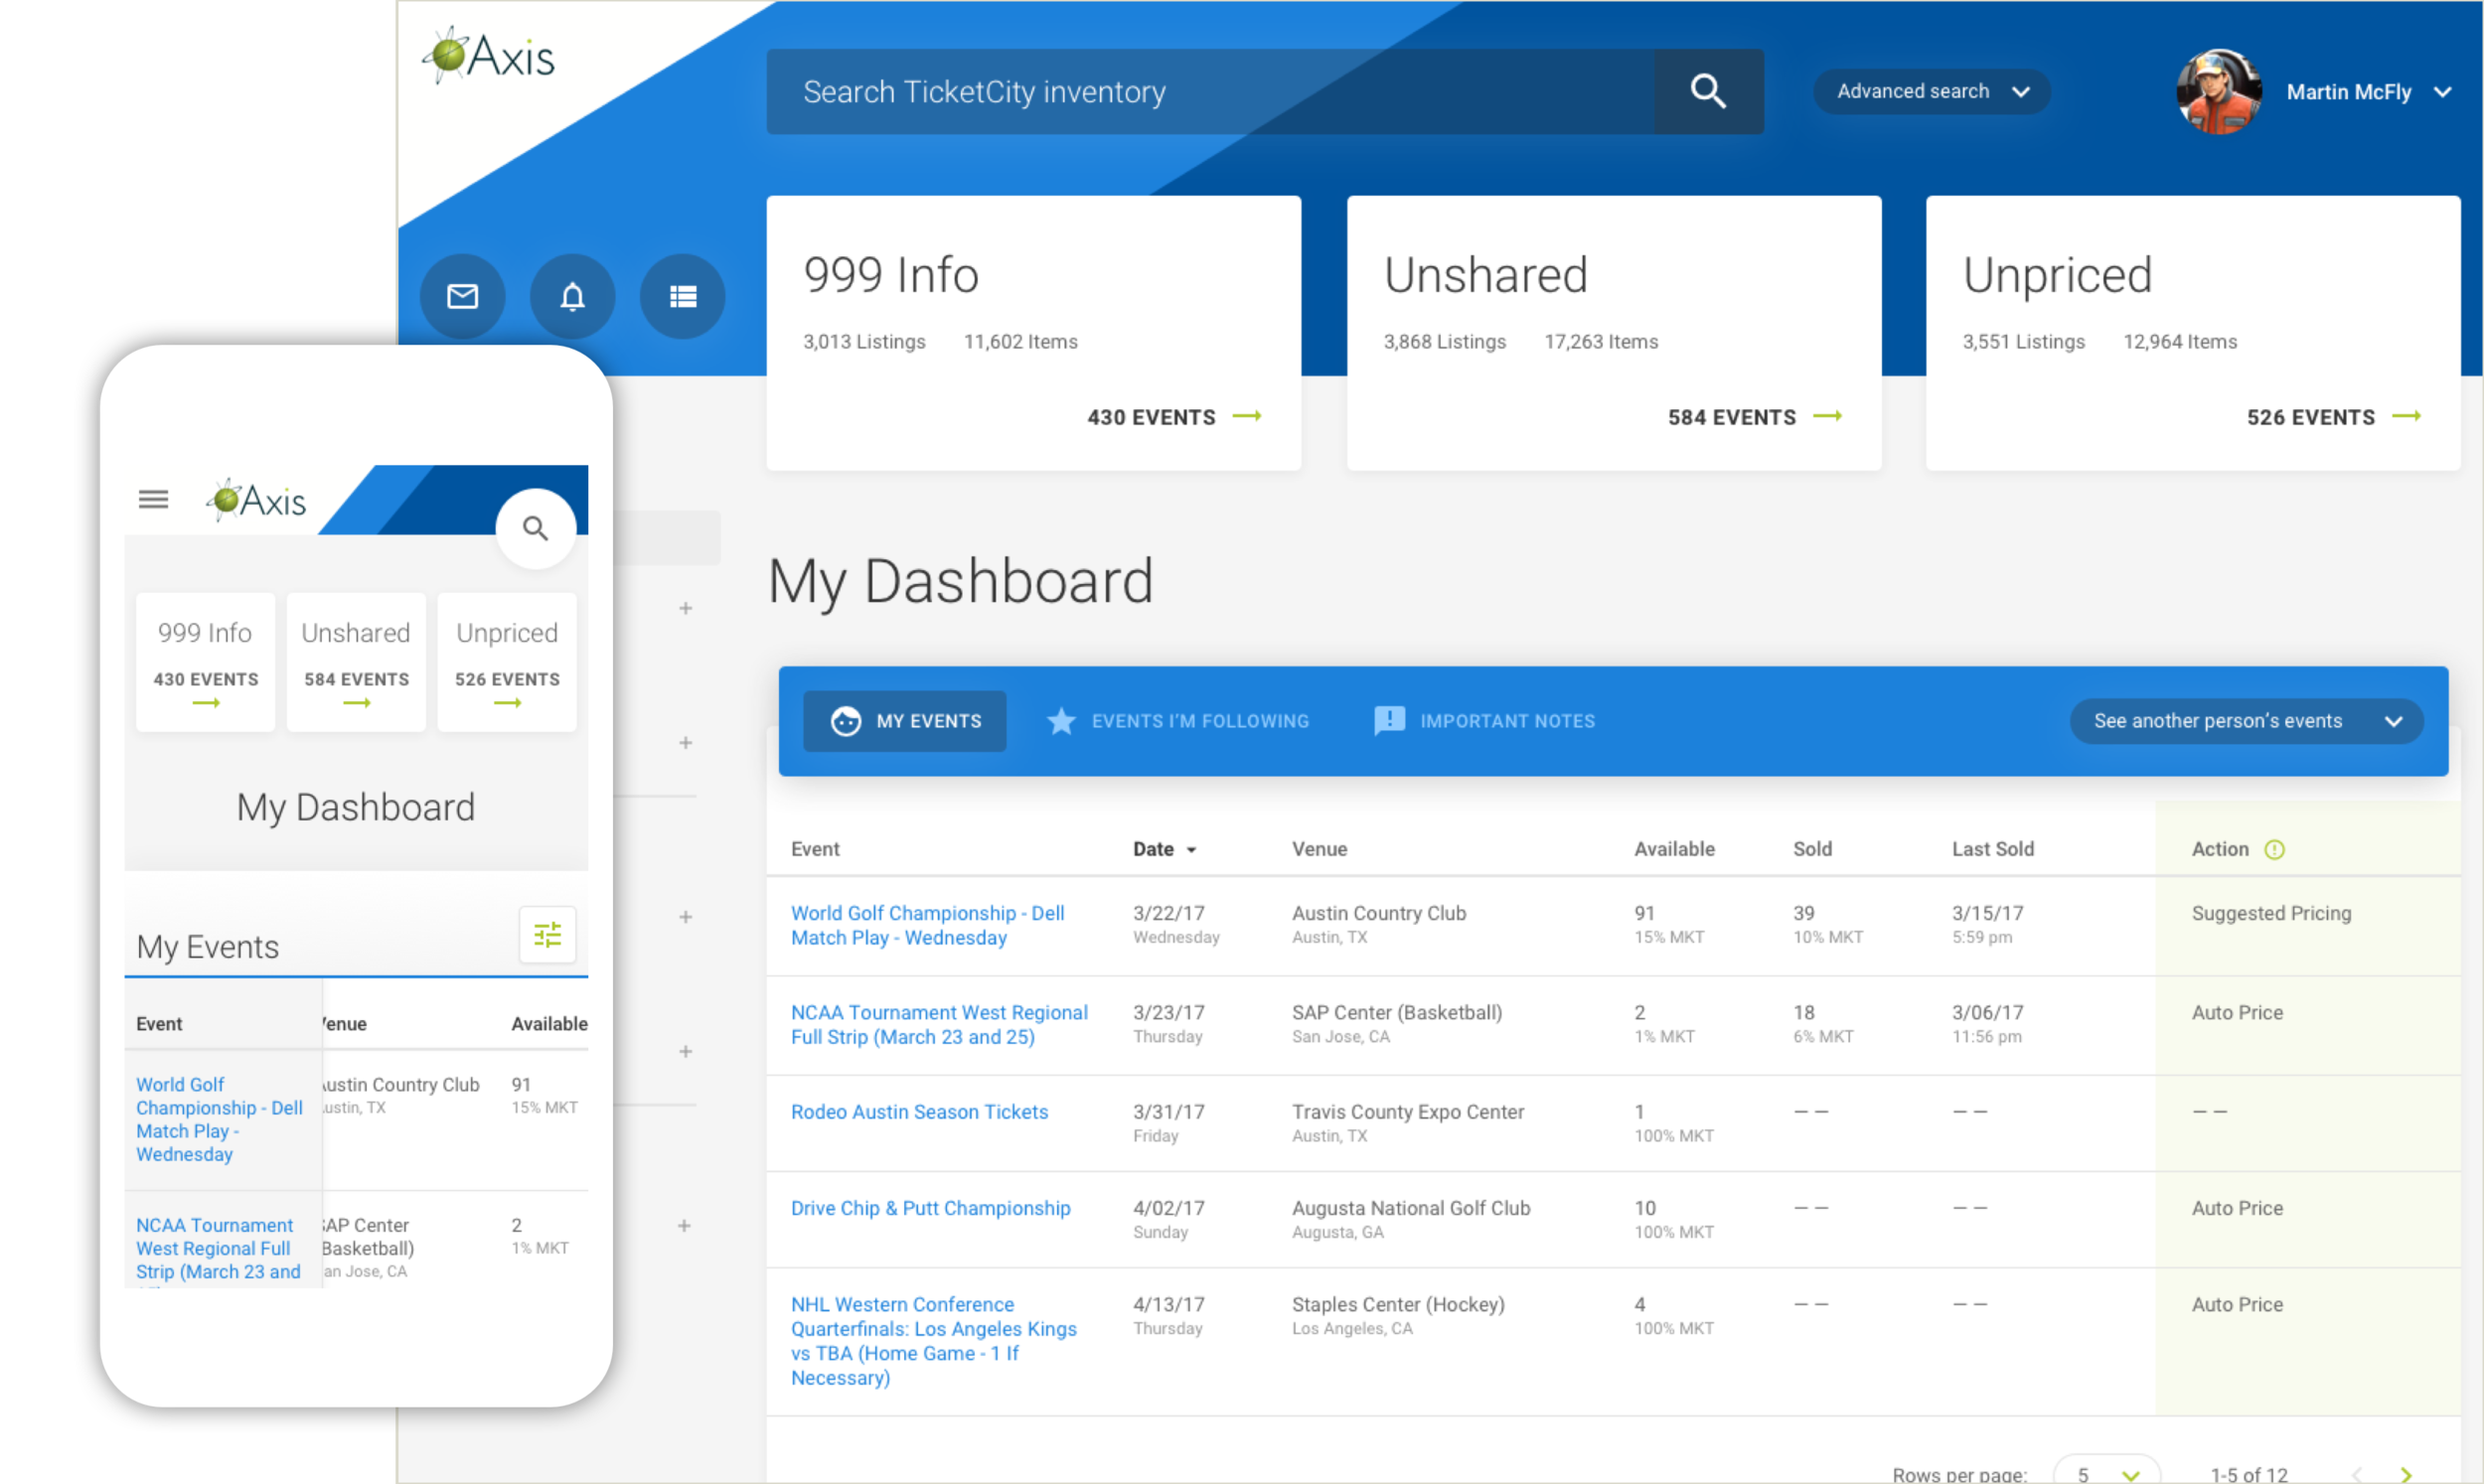Open See another person's events dropdown
Screen dimensions: 2484x1484
coord(2246,721)
